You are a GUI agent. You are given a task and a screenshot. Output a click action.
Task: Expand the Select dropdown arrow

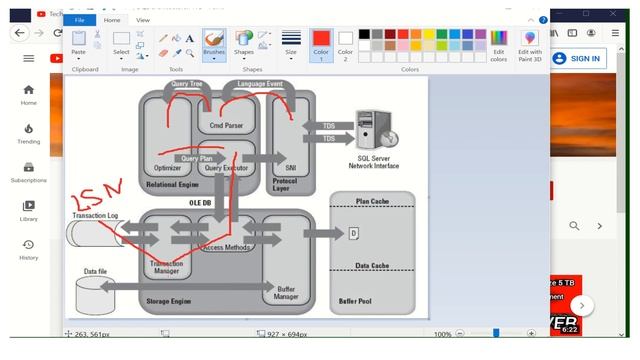click(x=121, y=59)
